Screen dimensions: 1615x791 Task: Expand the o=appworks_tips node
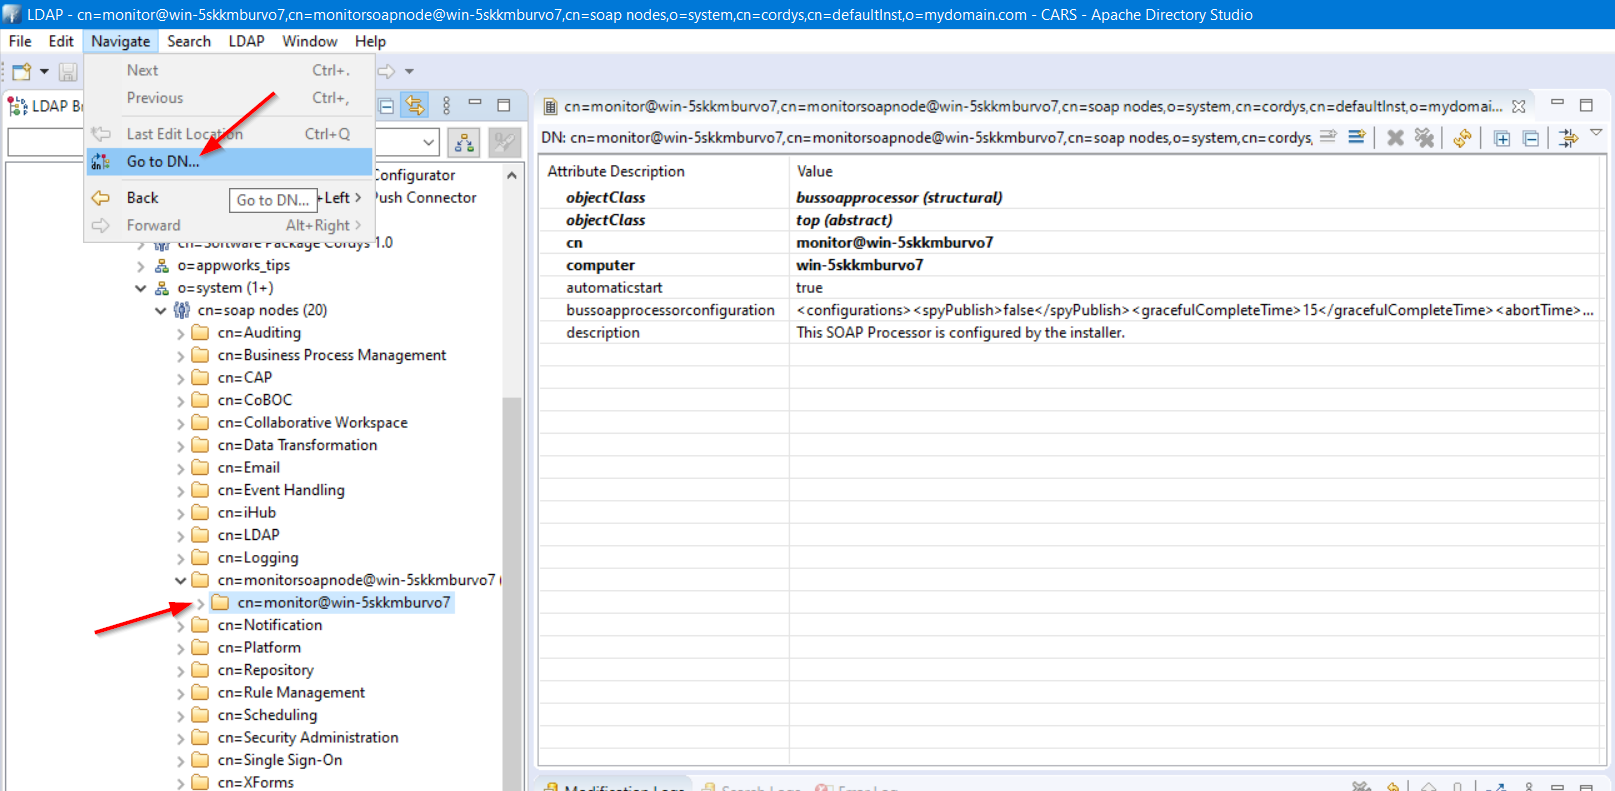coord(140,266)
